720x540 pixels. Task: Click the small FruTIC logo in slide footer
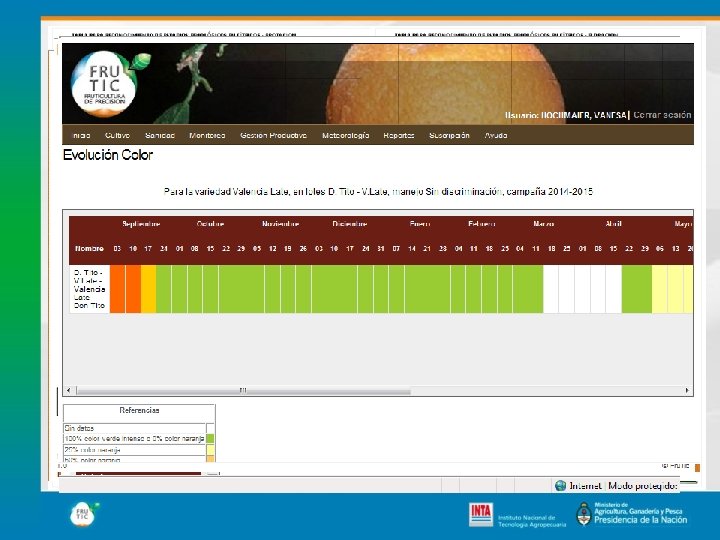(x=84, y=514)
